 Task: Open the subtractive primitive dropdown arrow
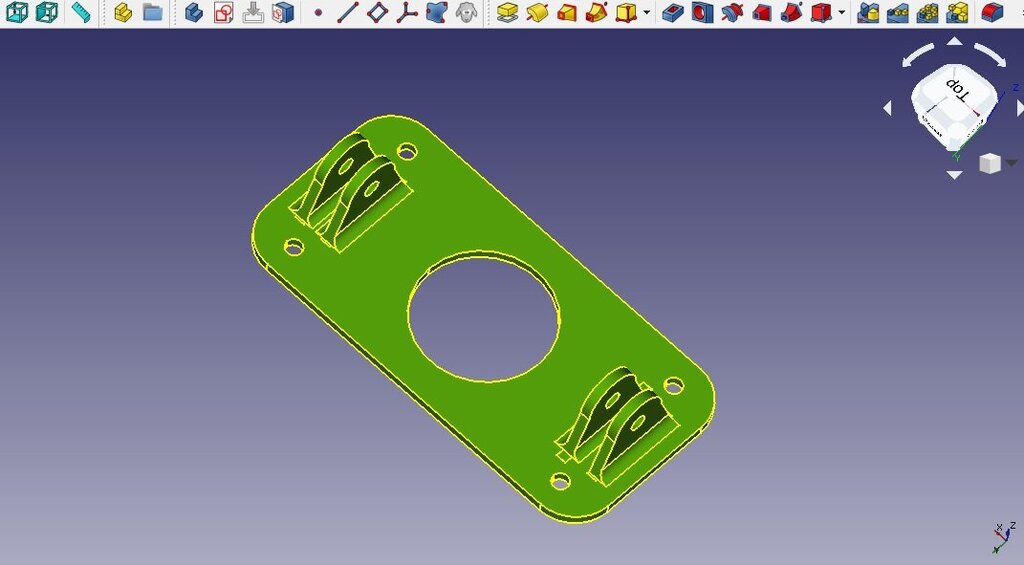tap(842, 14)
